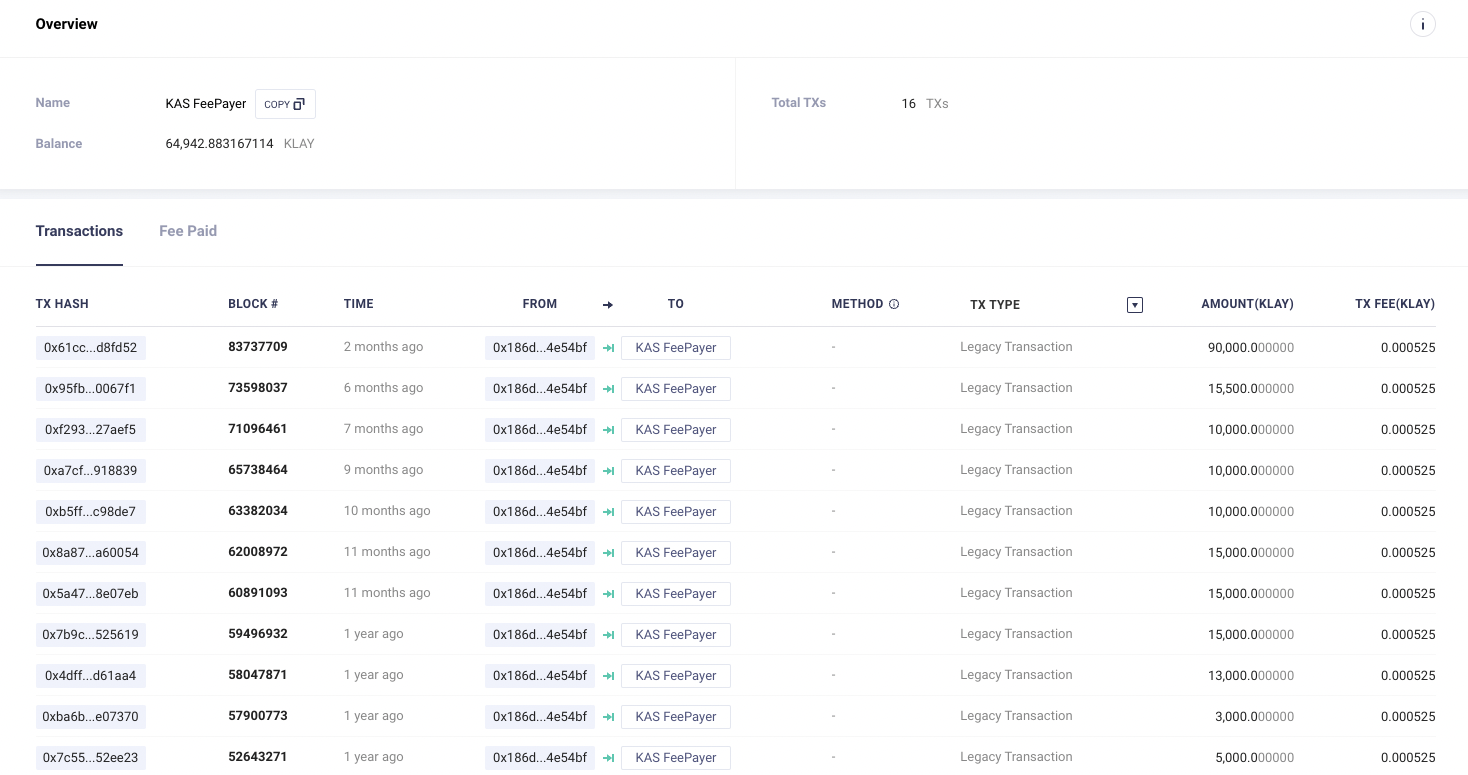Screen dimensions: 1468x775
Task: Open transaction hash 0x4dff...d61aa4
Action: (91, 676)
